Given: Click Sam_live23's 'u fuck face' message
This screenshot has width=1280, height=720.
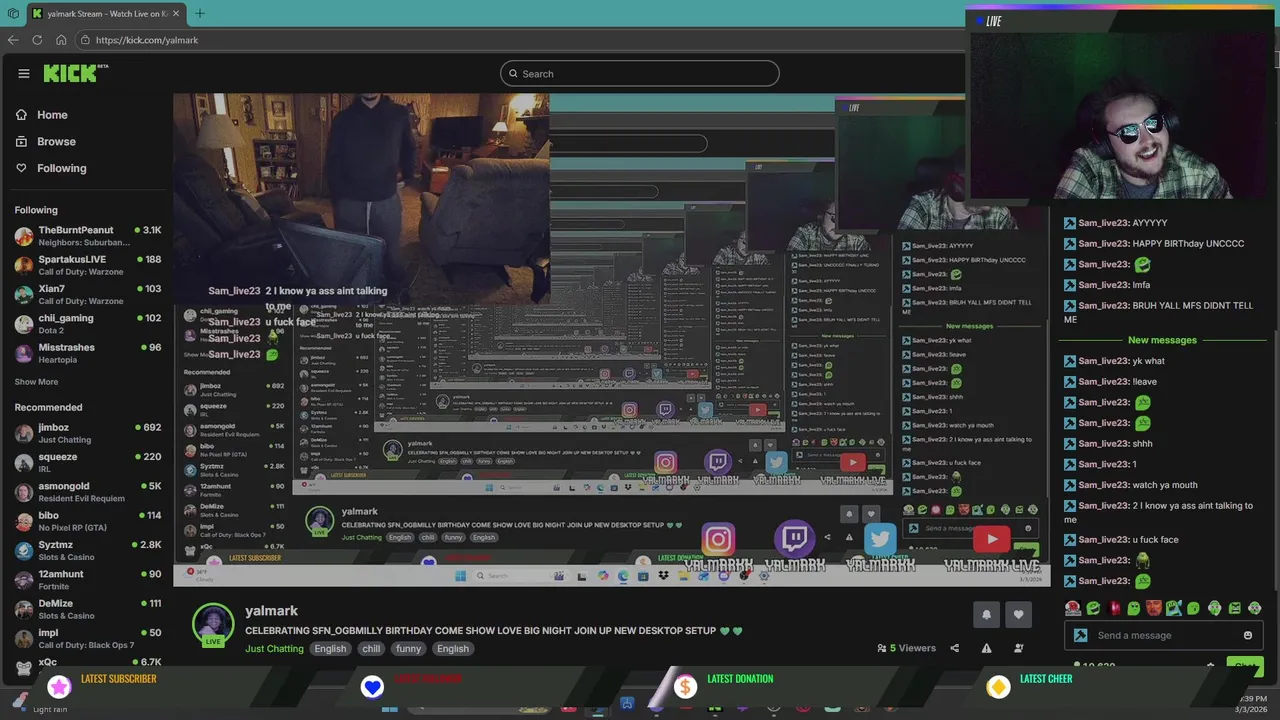Looking at the screenshot, I should tap(1121, 540).
